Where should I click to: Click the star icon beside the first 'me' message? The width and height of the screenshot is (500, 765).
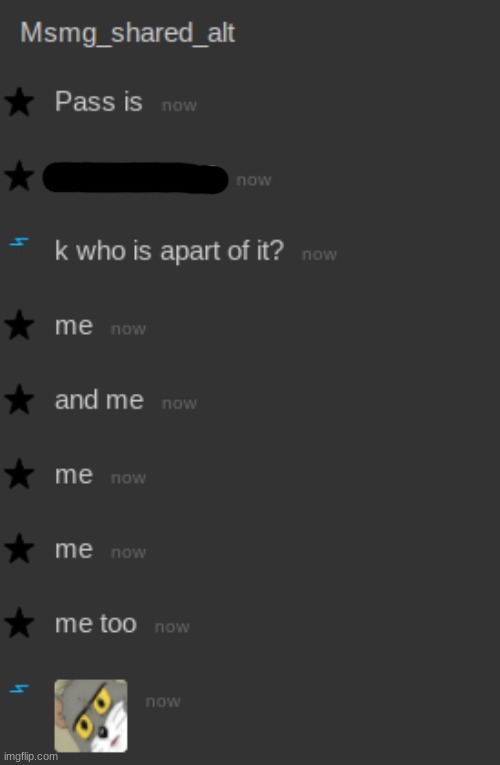pos(19,325)
